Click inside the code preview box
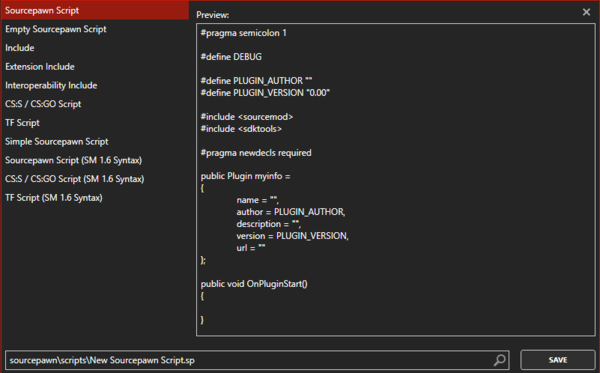Viewport: 600px width, 373px height. coord(396,180)
